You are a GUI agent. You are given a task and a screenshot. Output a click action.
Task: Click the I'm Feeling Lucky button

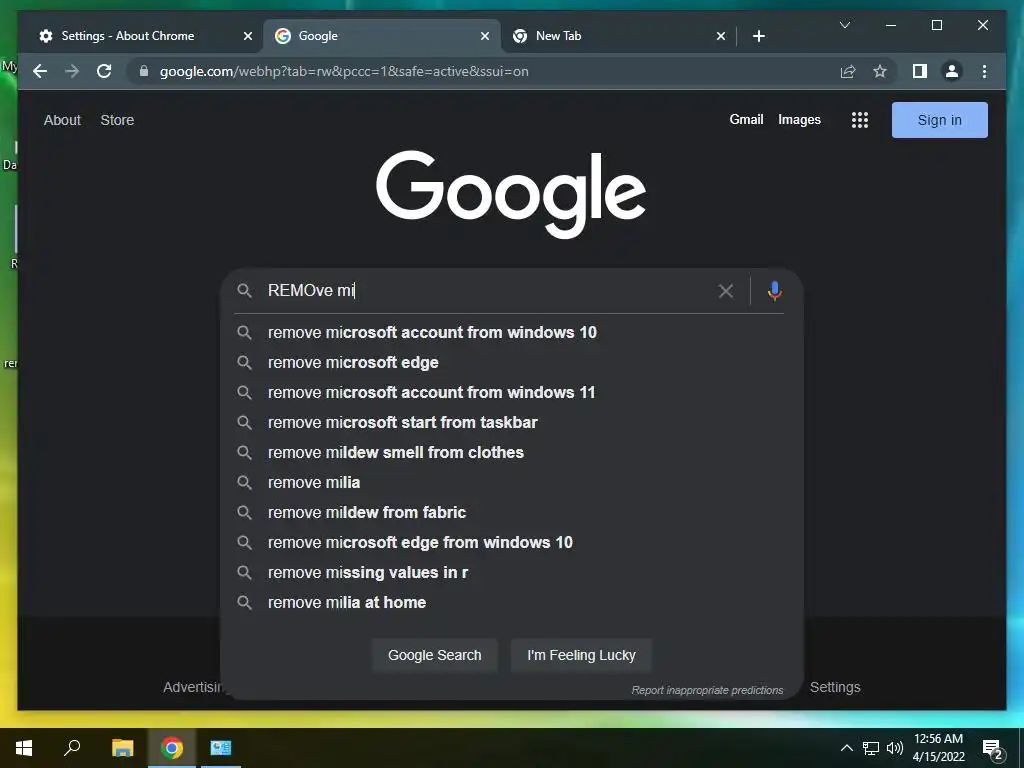[581, 655]
